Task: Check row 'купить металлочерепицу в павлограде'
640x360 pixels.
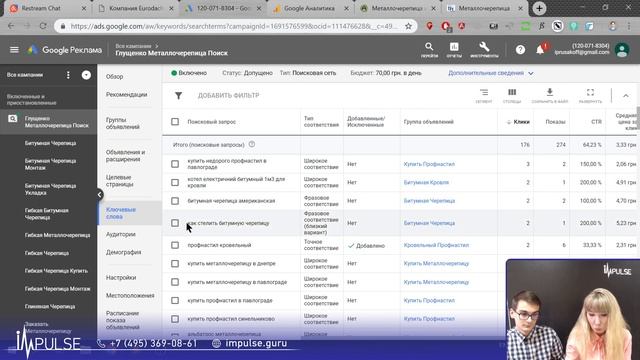Action: (x=175, y=282)
